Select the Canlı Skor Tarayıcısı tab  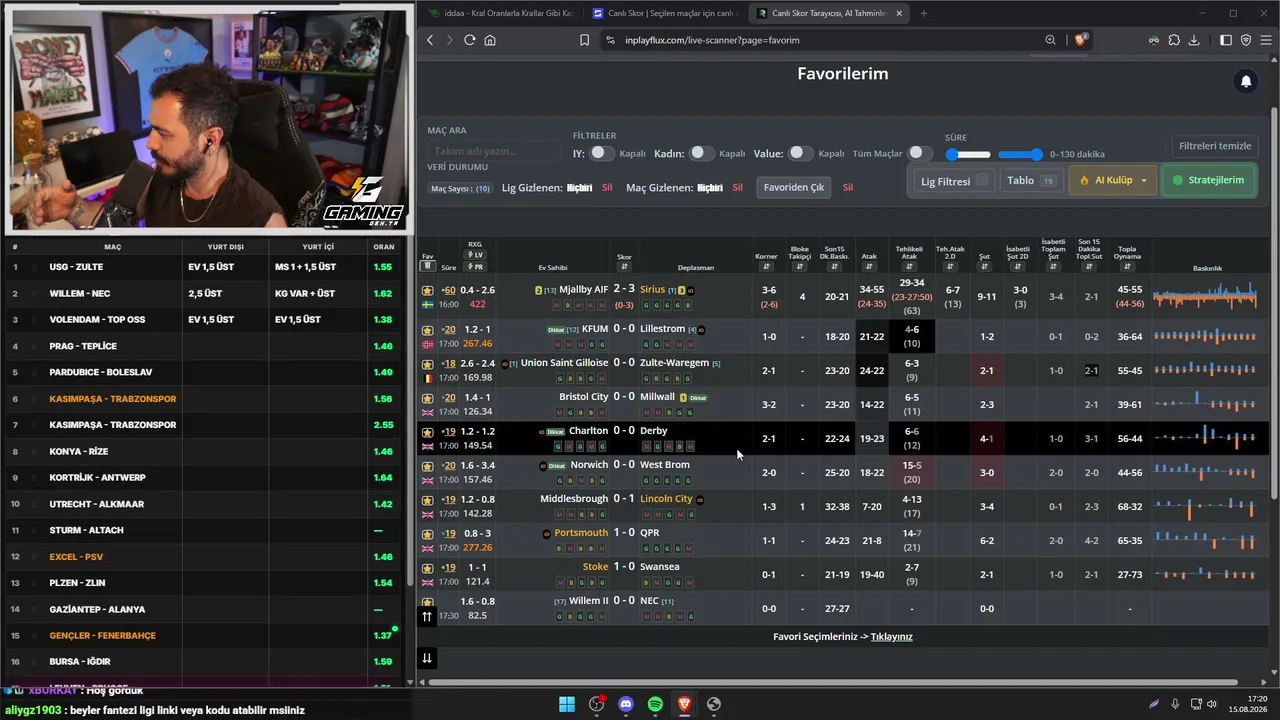click(830, 13)
